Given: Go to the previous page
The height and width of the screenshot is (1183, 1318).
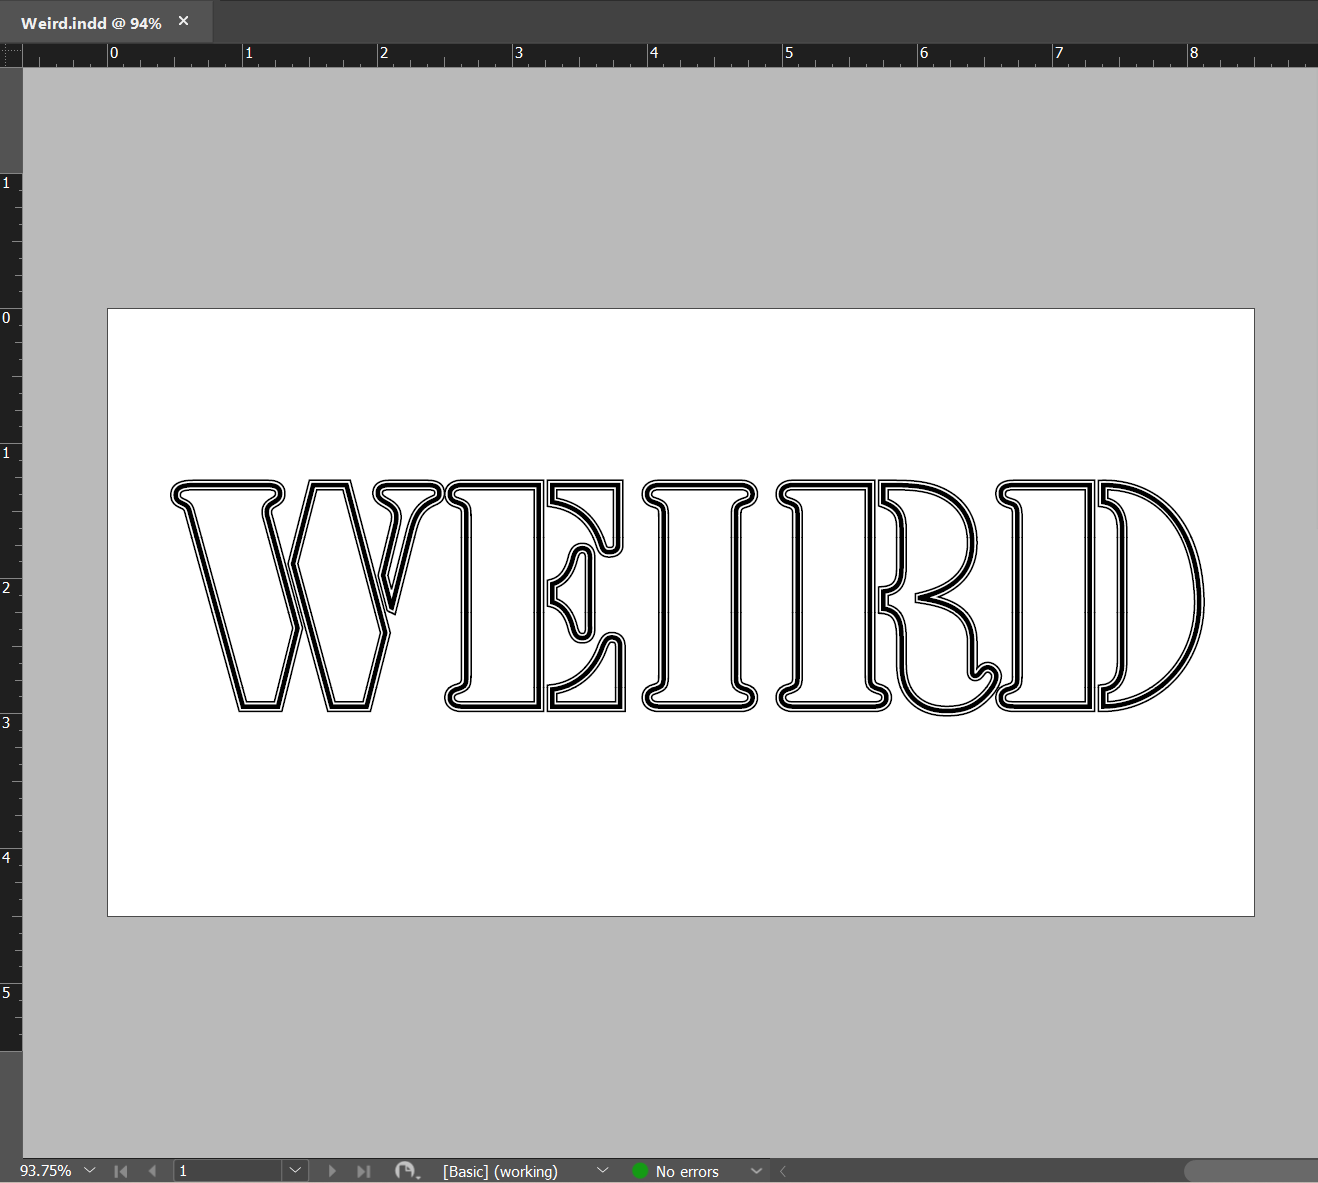Looking at the screenshot, I should 152,1171.
